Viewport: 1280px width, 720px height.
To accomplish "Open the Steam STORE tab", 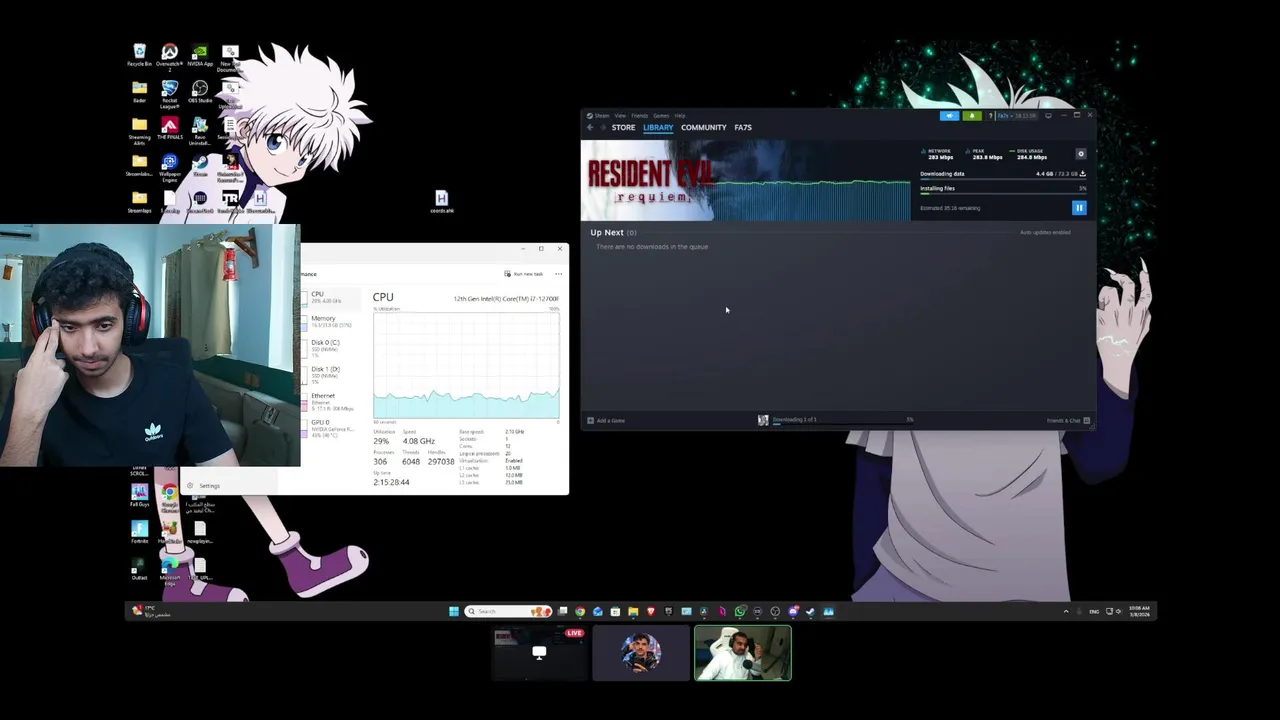I will (623, 128).
